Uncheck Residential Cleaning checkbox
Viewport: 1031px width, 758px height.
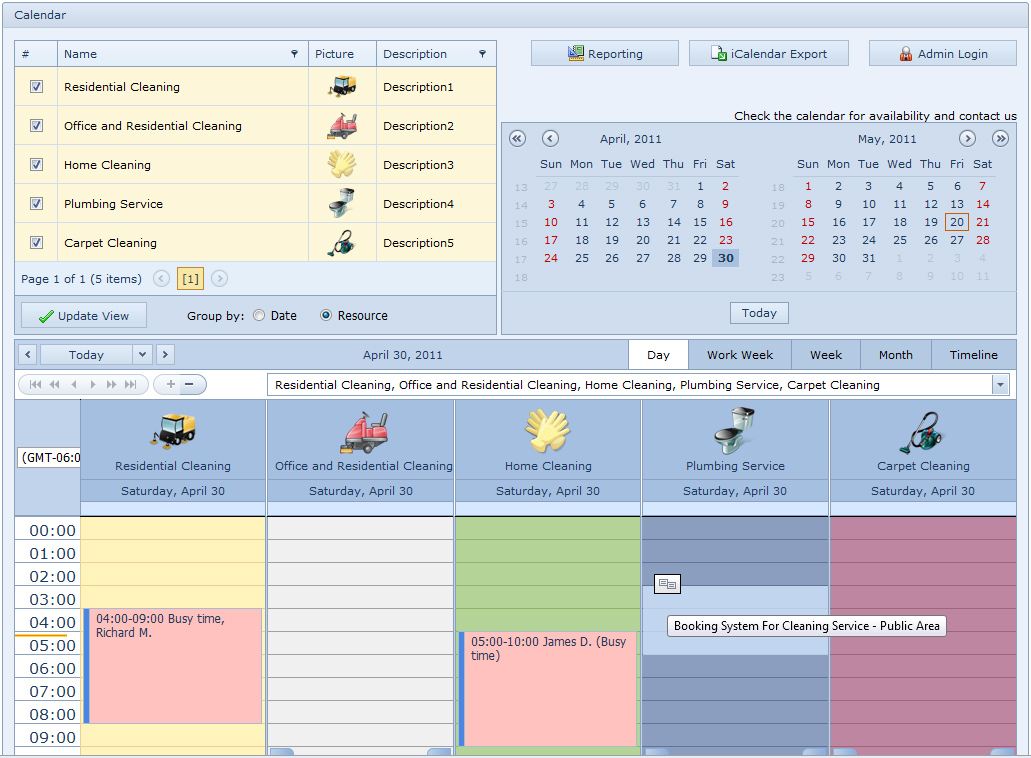(x=37, y=87)
